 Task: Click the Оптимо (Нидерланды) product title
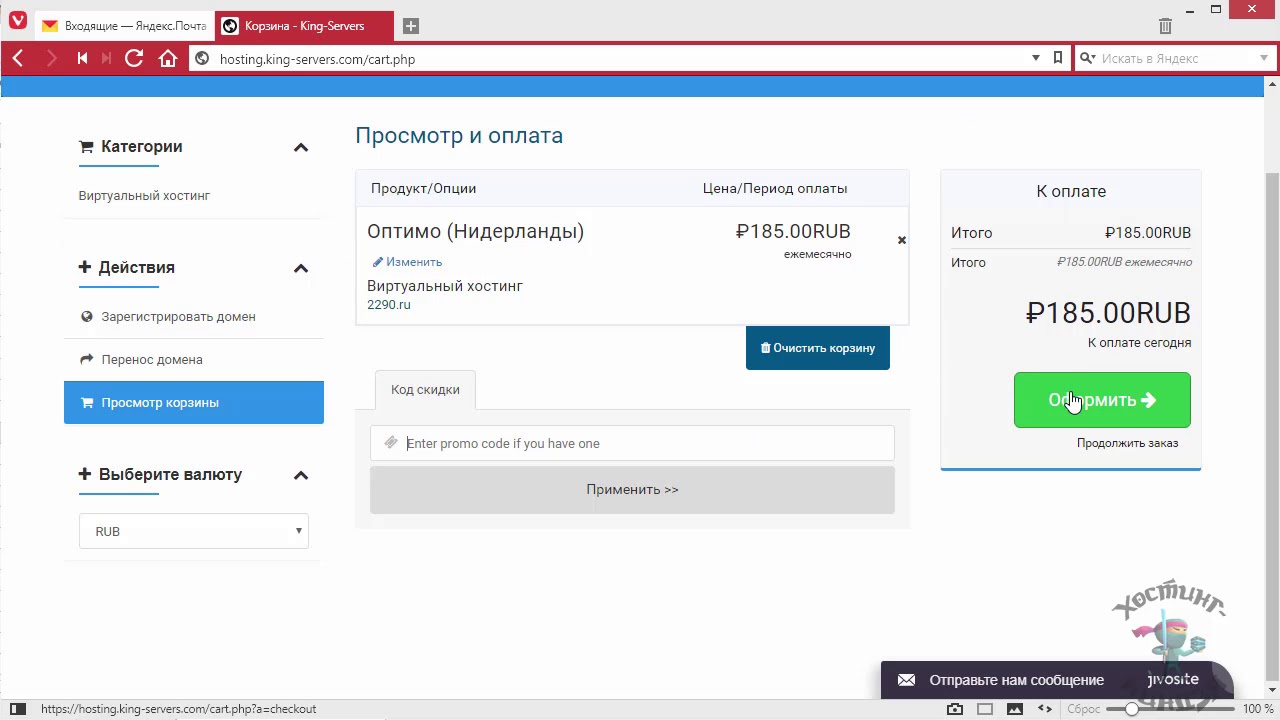tap(475, 232)
